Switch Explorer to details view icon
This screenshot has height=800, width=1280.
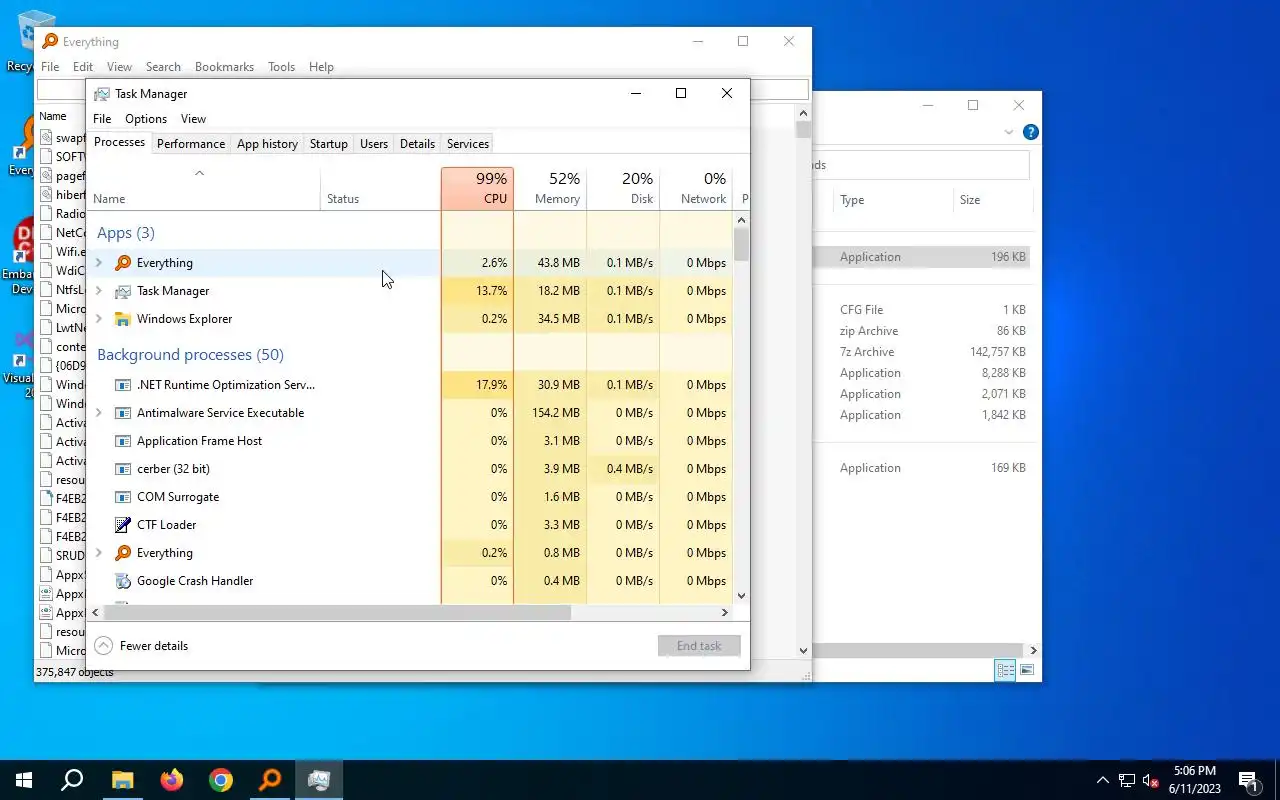tap(1006, 670)
